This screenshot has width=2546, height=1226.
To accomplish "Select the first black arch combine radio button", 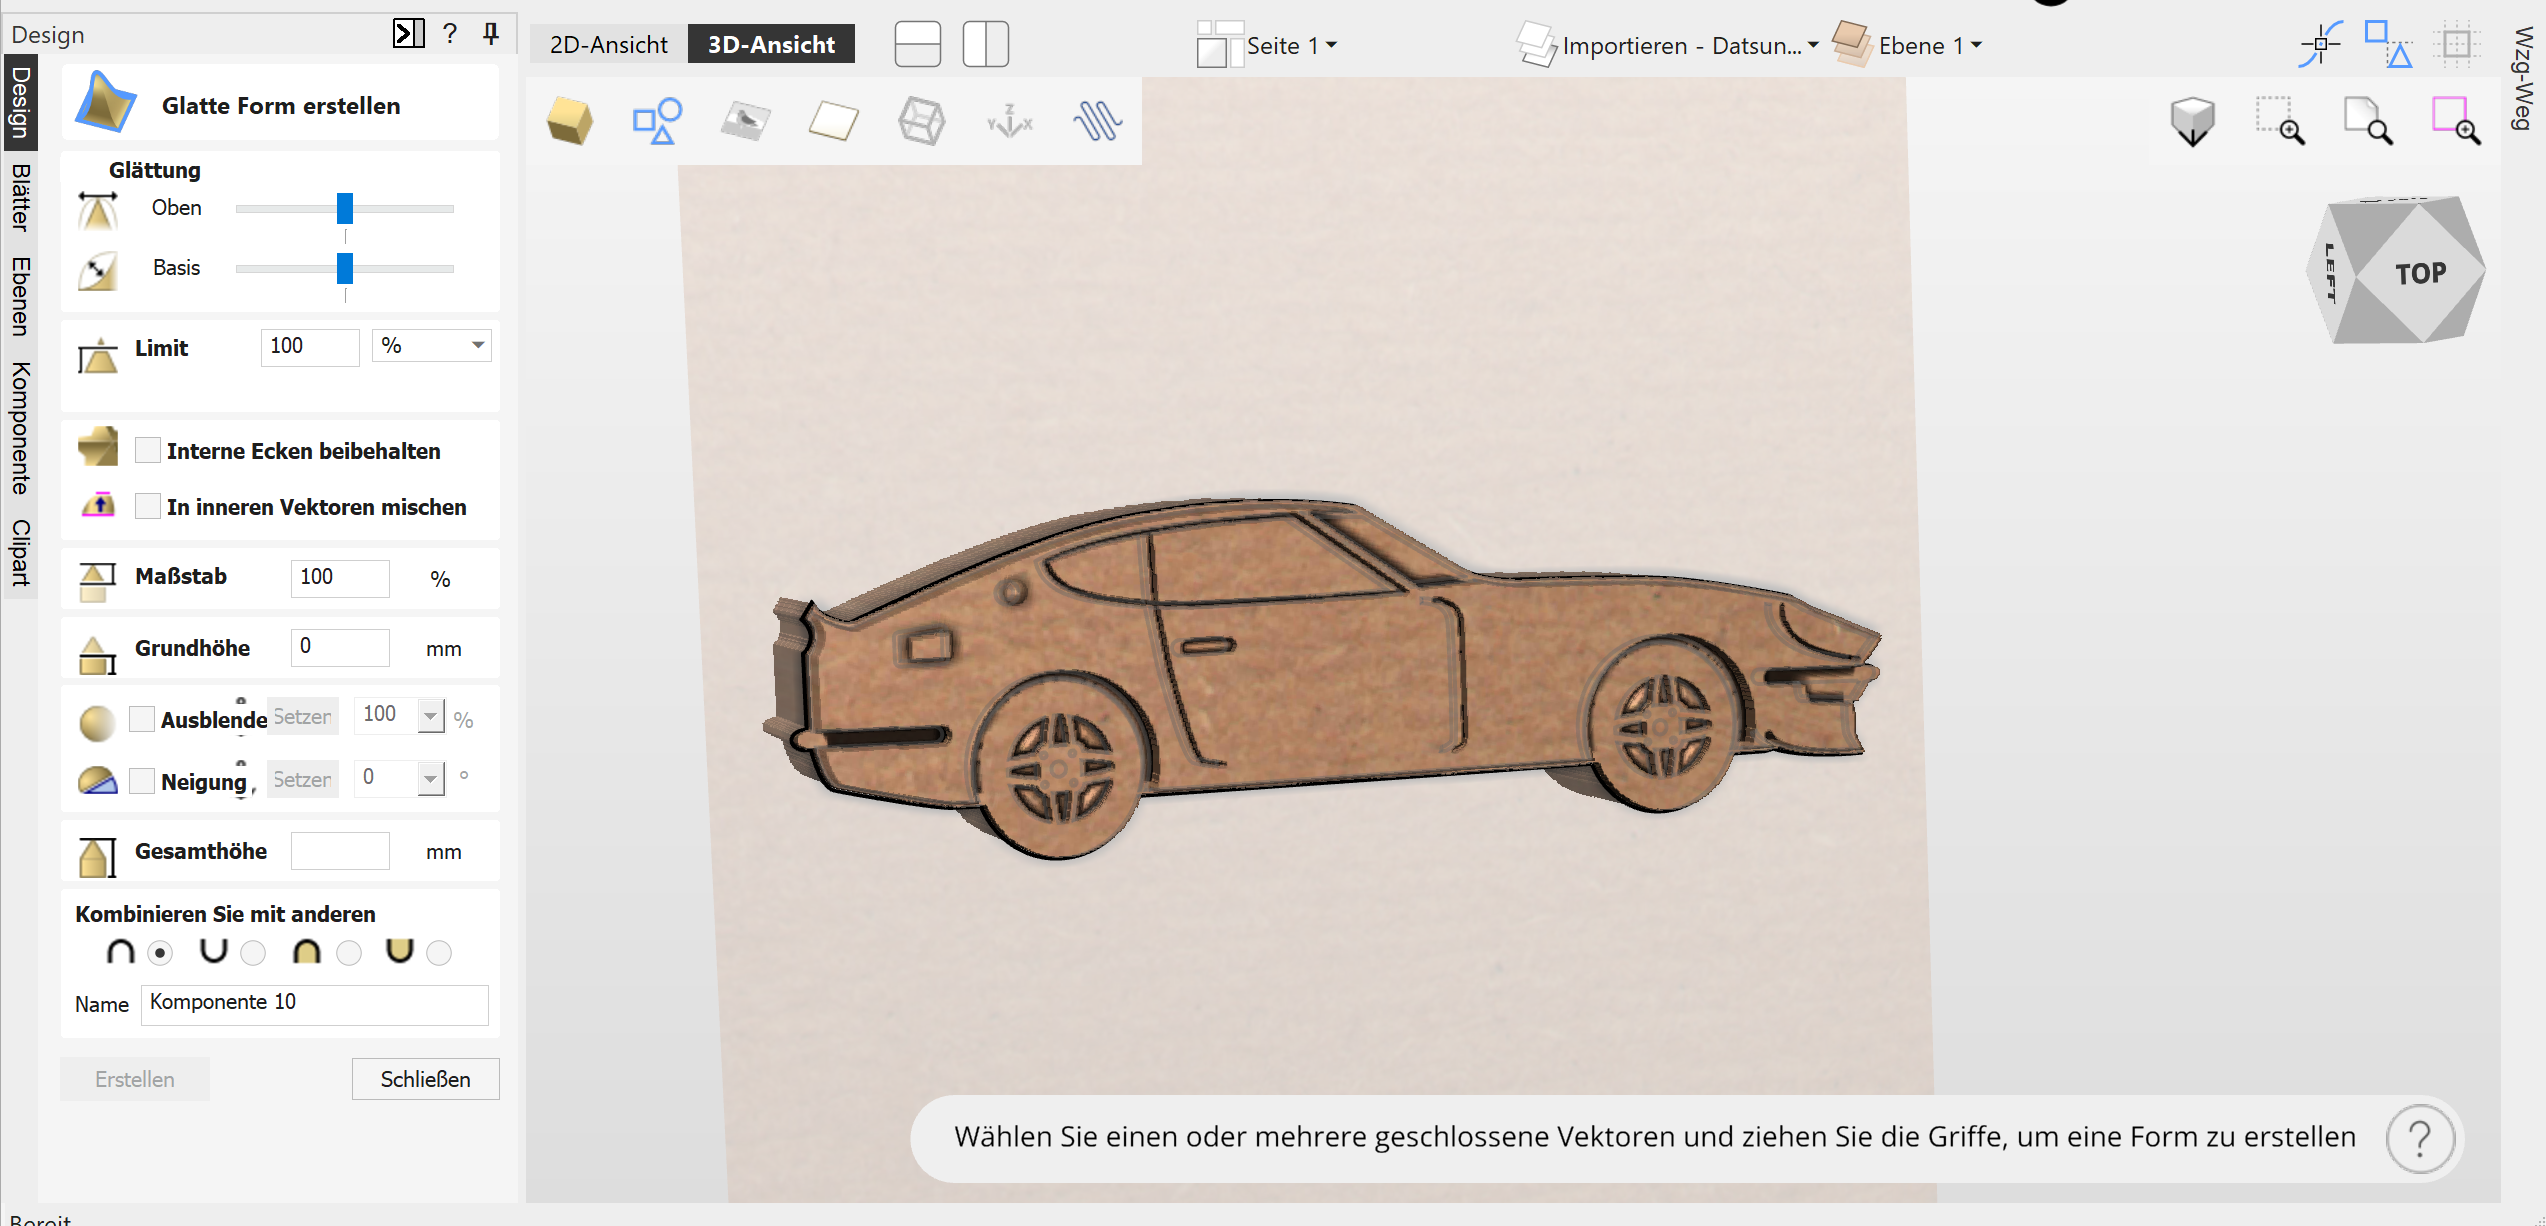I will tap(160, 953).
